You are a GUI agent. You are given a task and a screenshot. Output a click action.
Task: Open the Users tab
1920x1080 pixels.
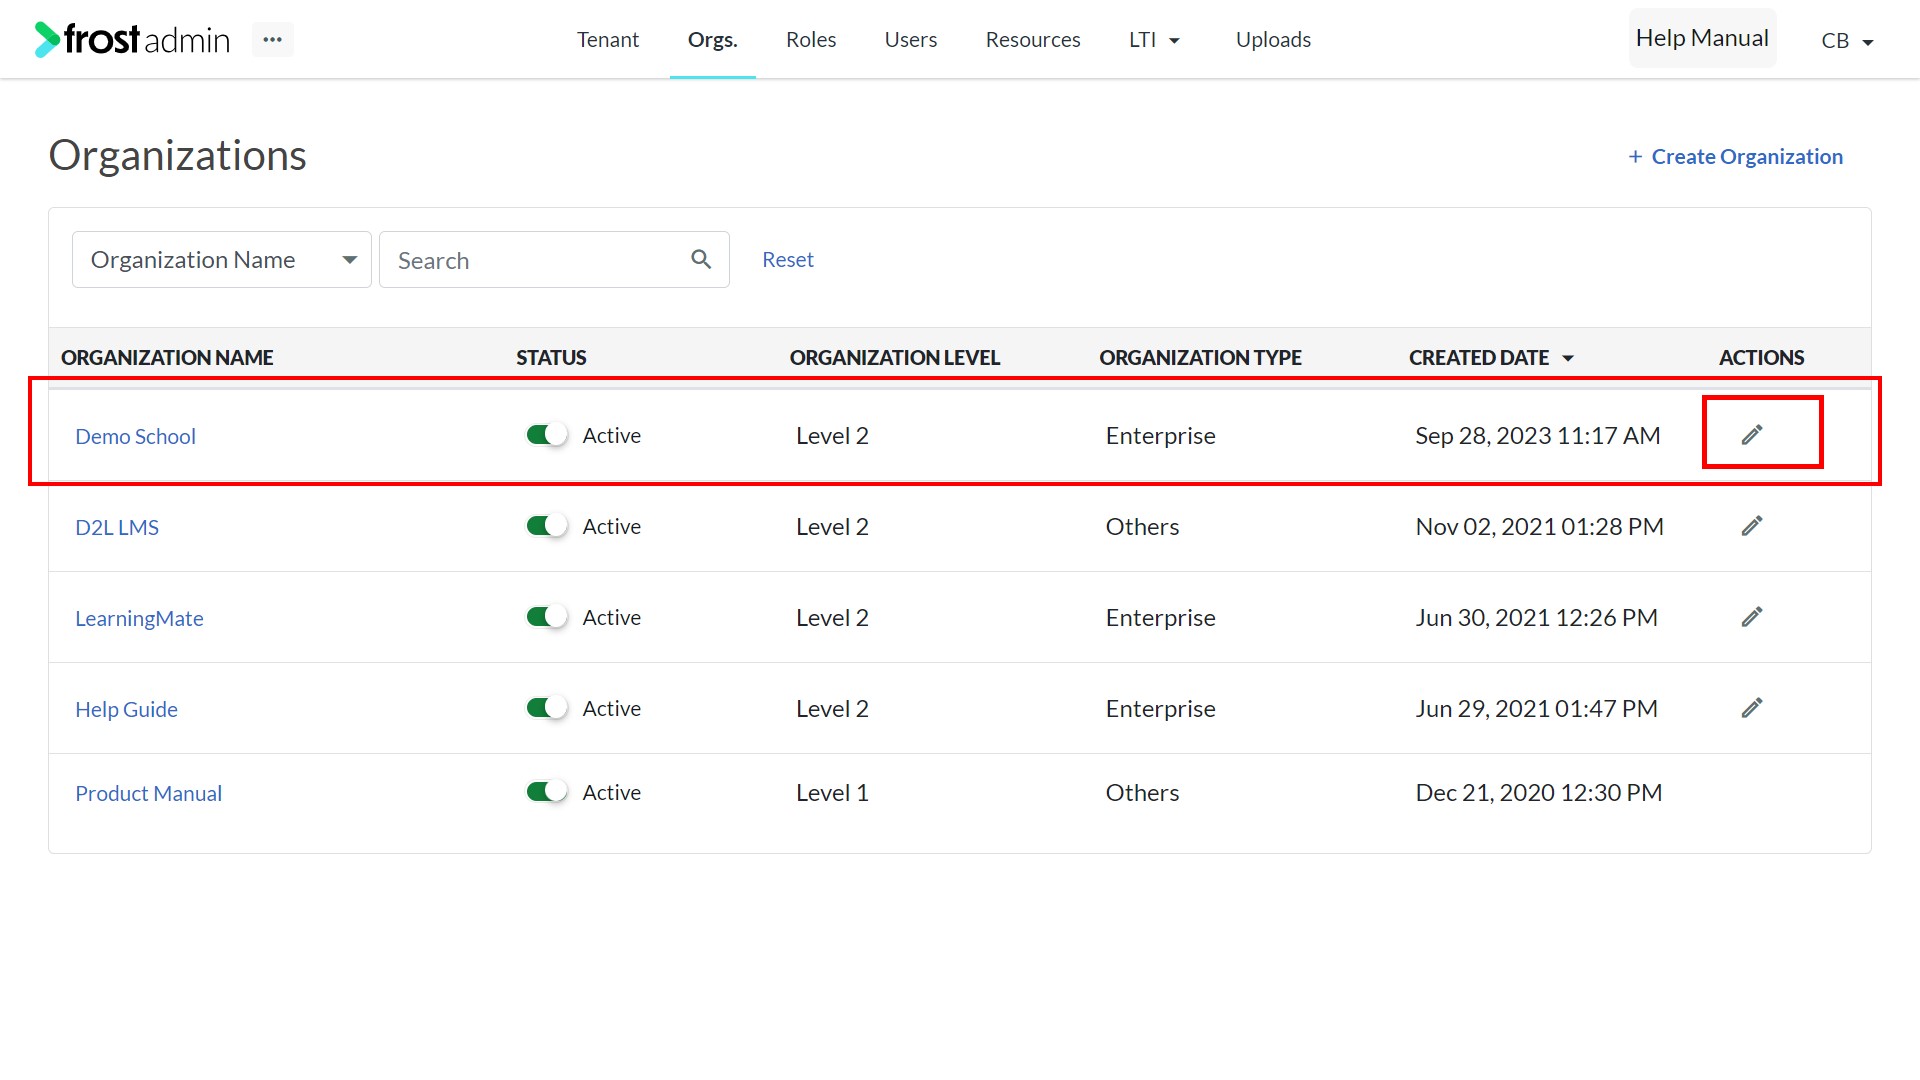(910, 40)
